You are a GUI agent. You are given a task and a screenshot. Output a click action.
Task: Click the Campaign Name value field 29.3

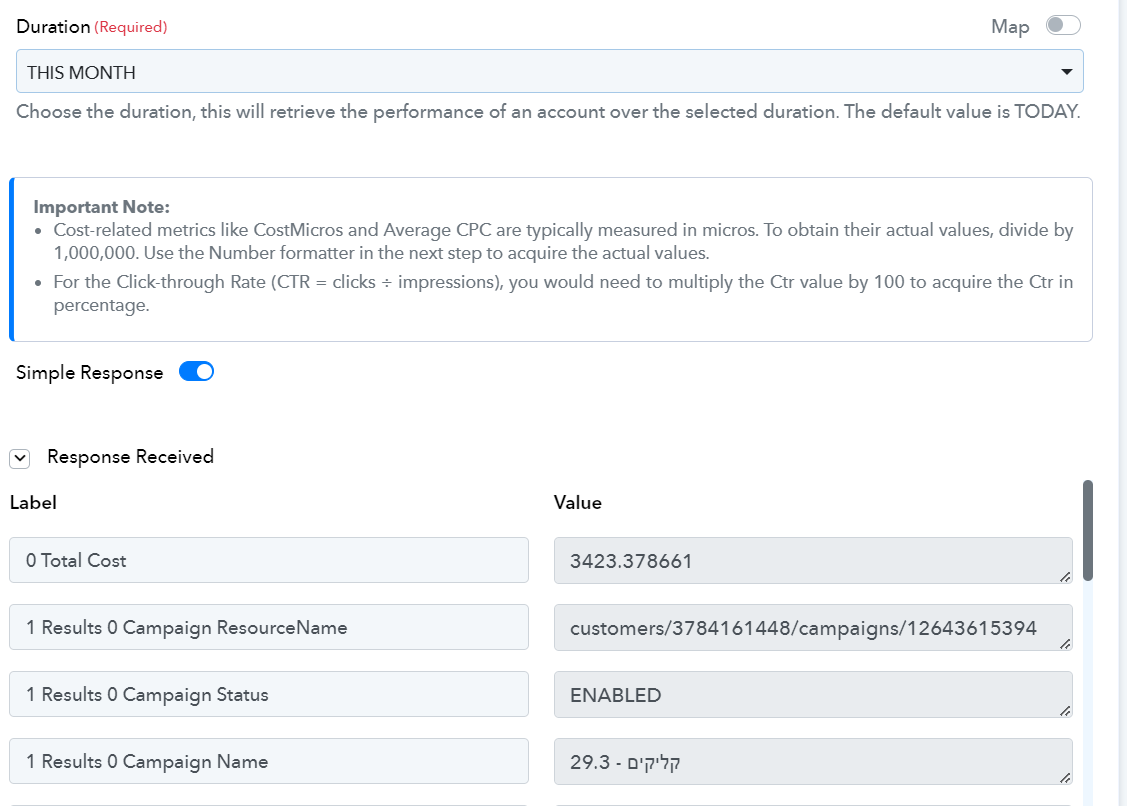click(813, 761)
